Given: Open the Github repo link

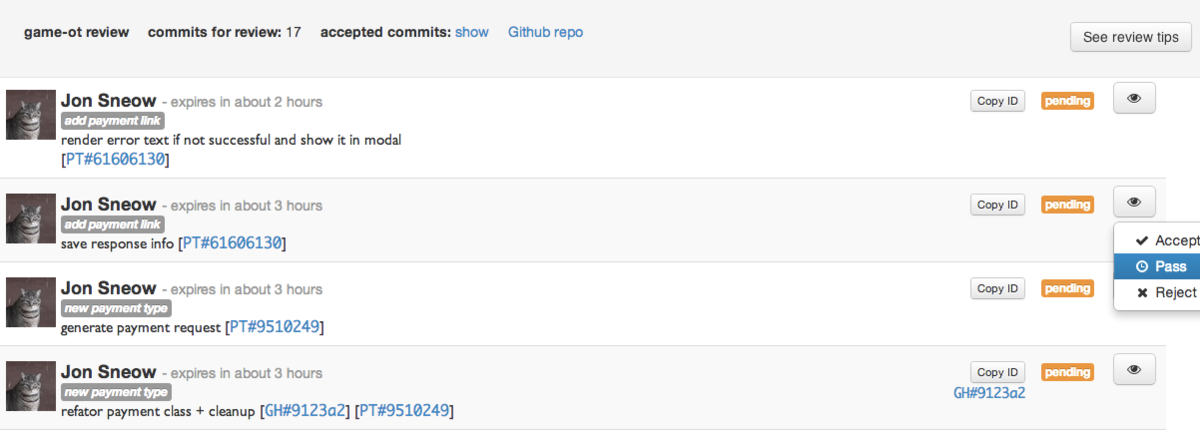Looking at the screenshot, I should (545, 32).
